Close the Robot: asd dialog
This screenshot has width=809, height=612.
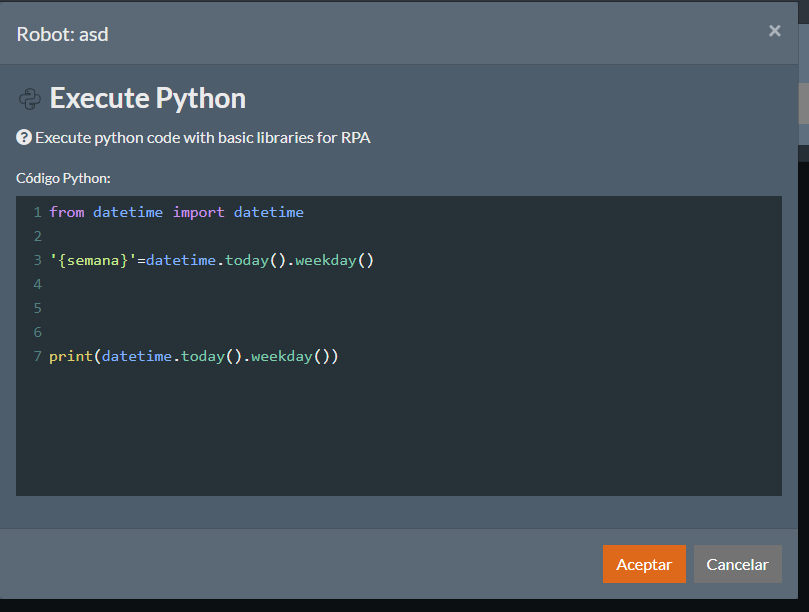pyautogui.click(x=775, y=30)
